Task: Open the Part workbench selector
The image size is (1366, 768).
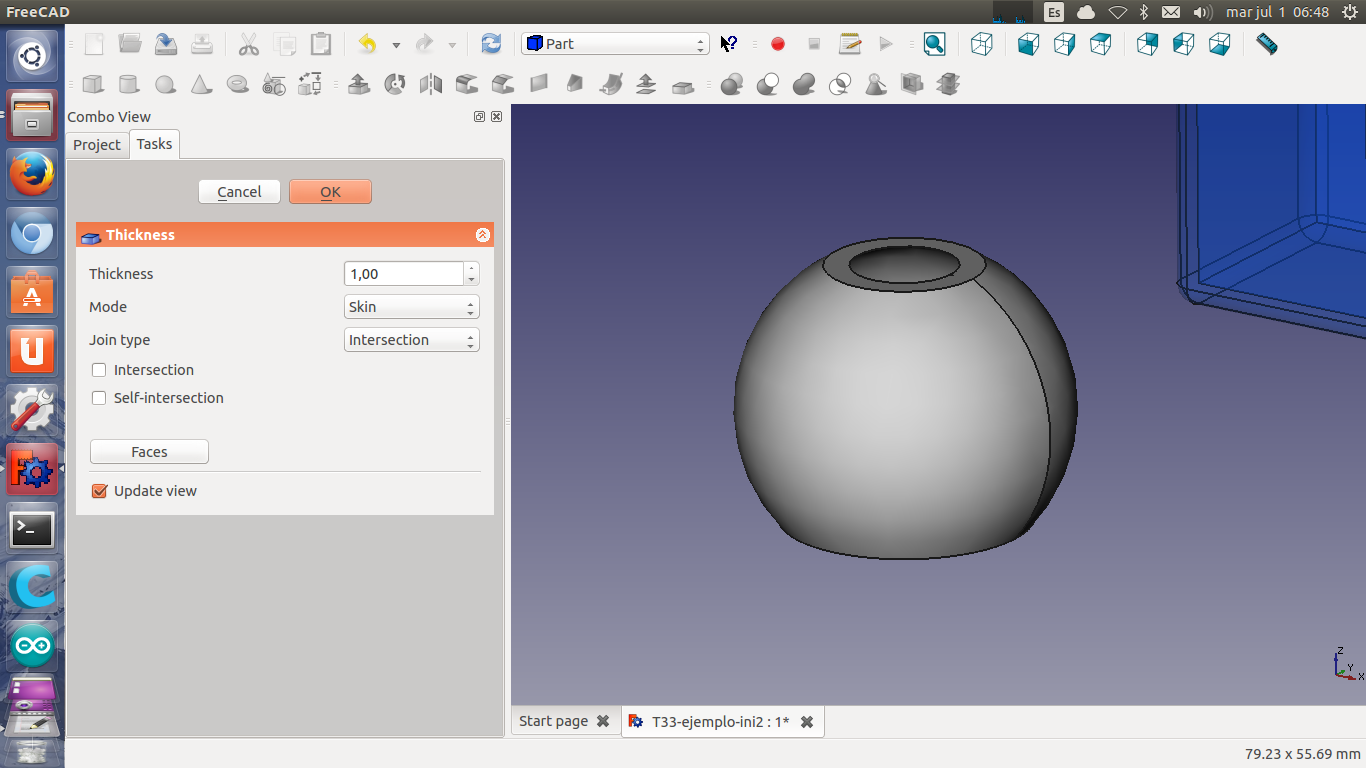Action: click(615, 44)
